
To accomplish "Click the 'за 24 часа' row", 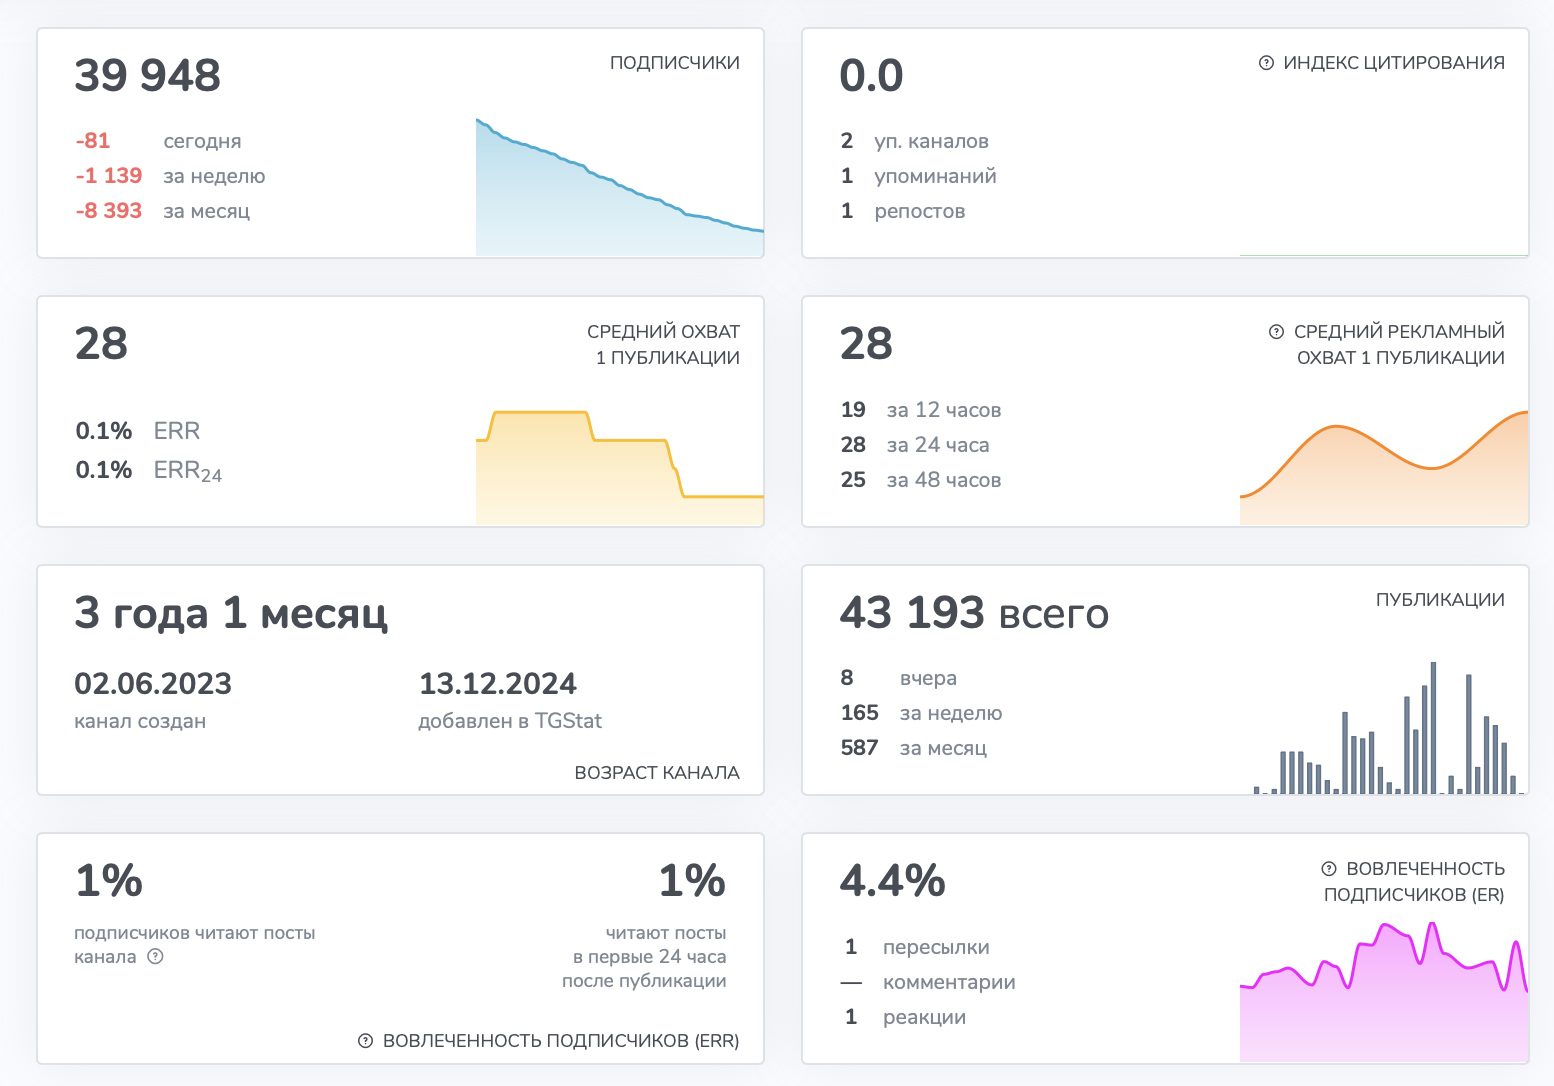I will 915,445.
